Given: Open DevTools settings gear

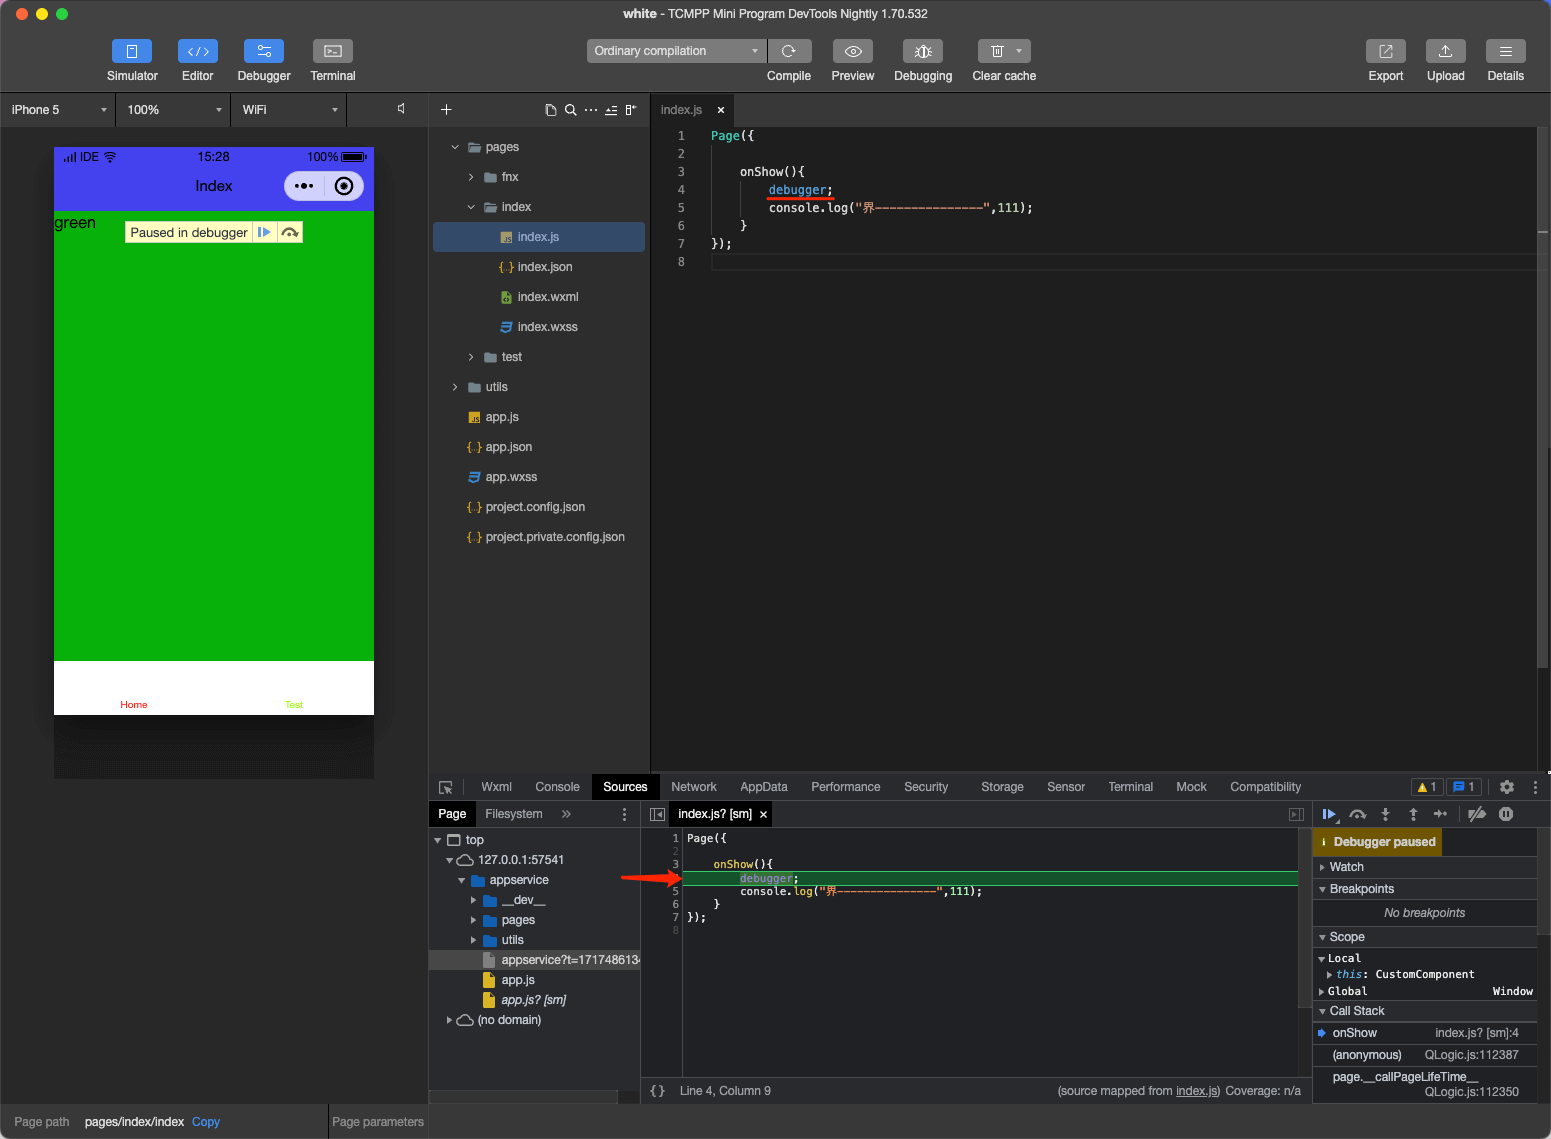Looking at the screenshot, I should [1507, 787].
